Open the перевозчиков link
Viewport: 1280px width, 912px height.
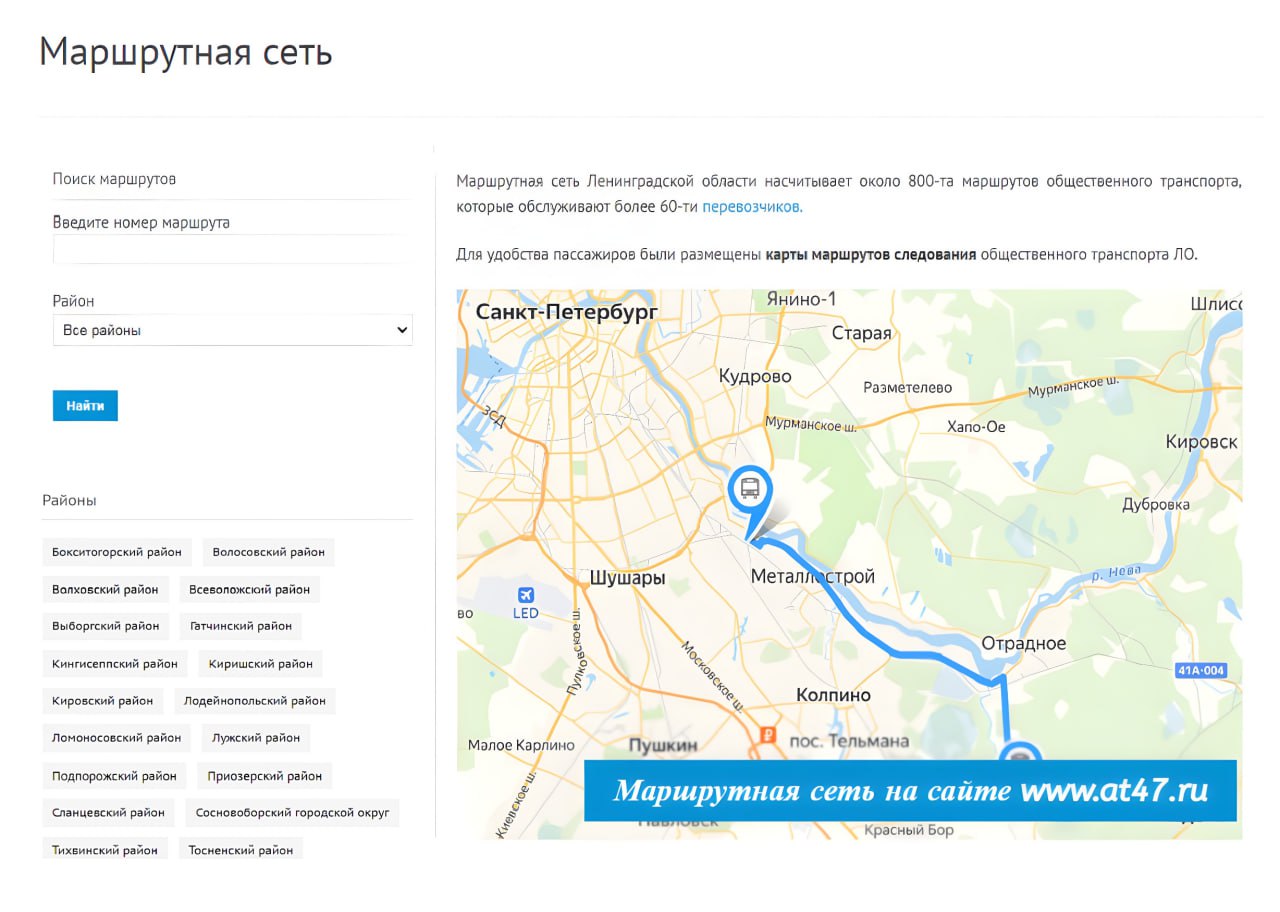pos(752,208)
